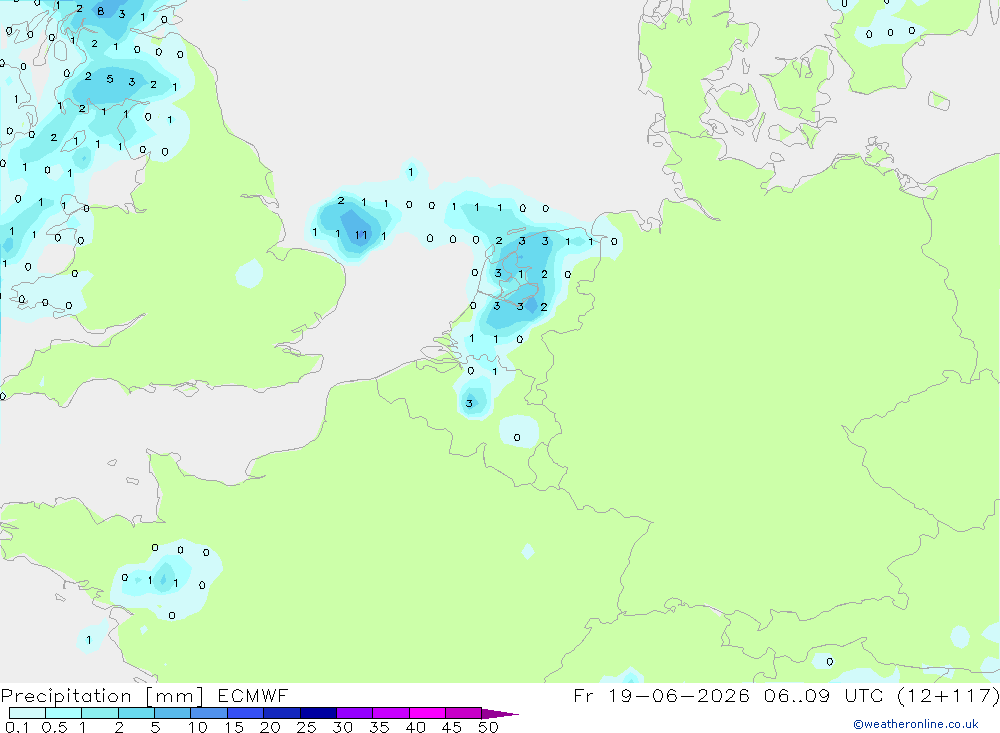Screen dimensions: 1000x733
Task: Click the '0' value over the Alps
Action: pyautogui.click(x=830, y=662)
